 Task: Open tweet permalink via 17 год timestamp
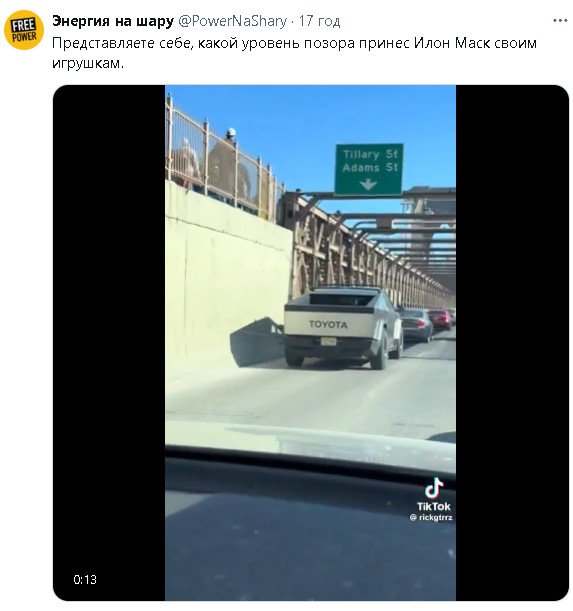319,21
